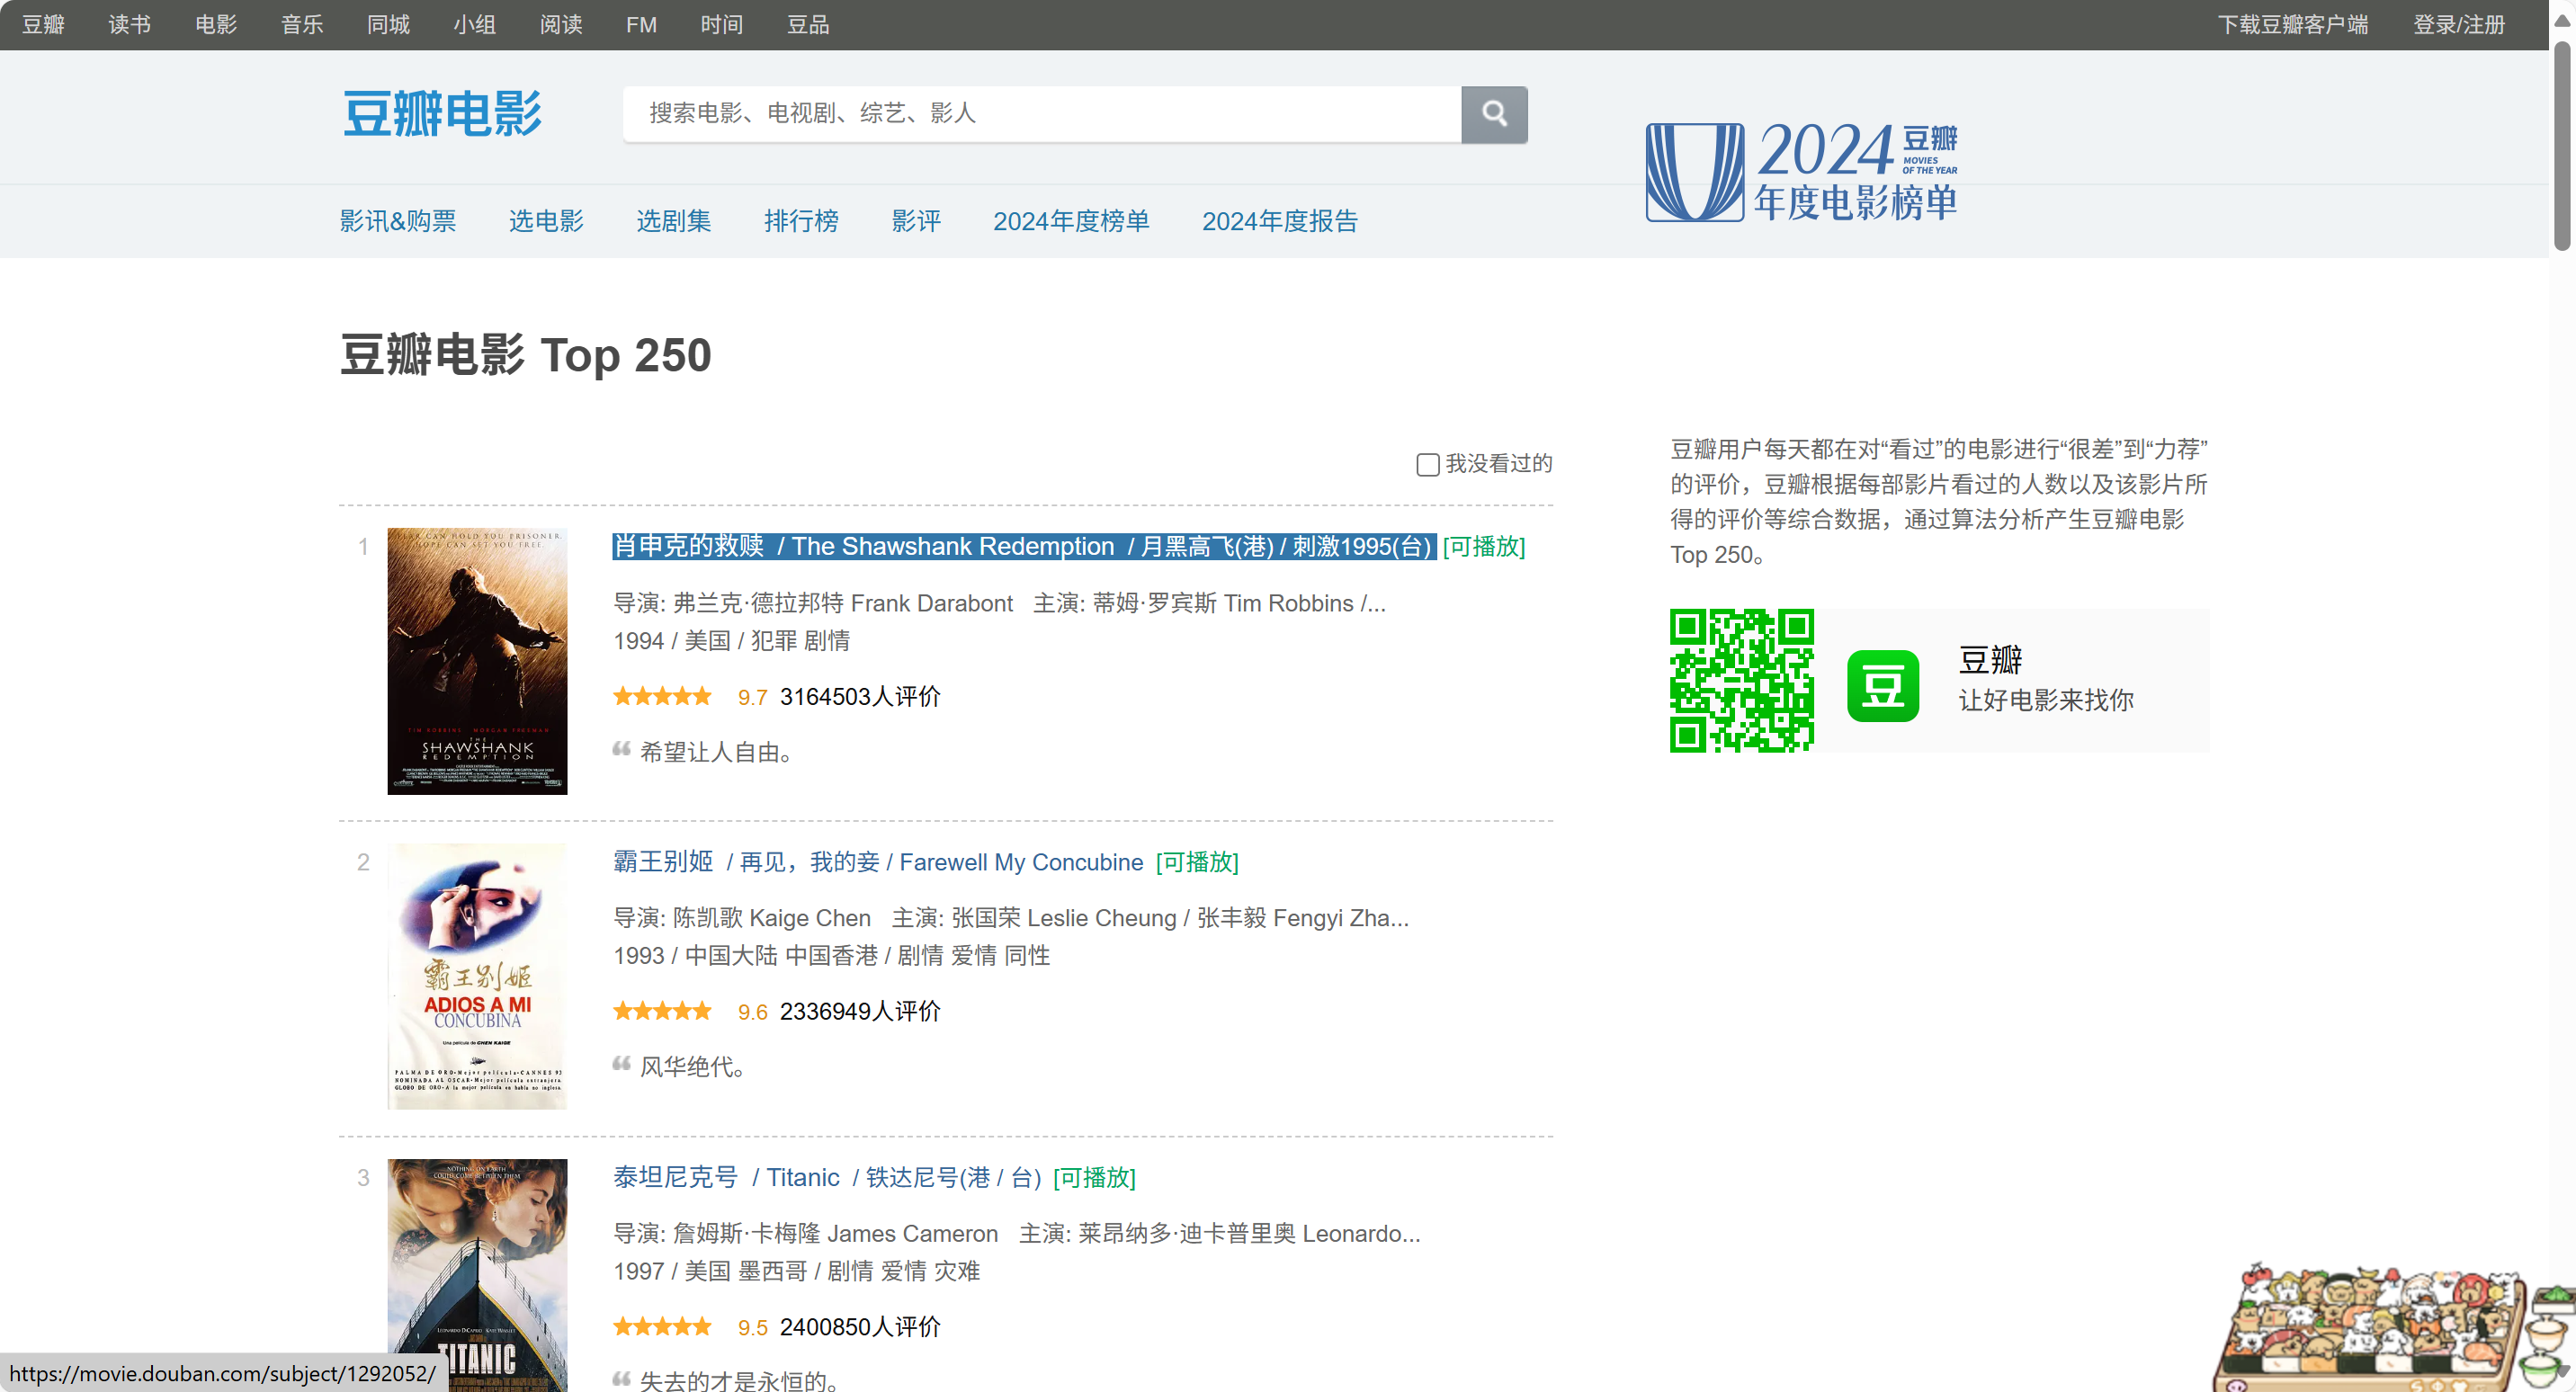The height and width of the screenshot is (1392, 2576).
Task: Go to 影讯&购票 tab
Action: point(398,221)
